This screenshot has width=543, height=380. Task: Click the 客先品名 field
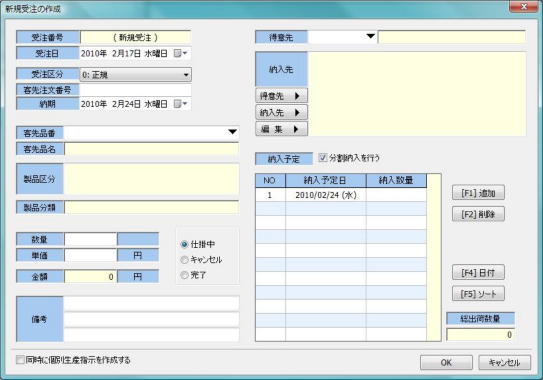tap(152, 149)
